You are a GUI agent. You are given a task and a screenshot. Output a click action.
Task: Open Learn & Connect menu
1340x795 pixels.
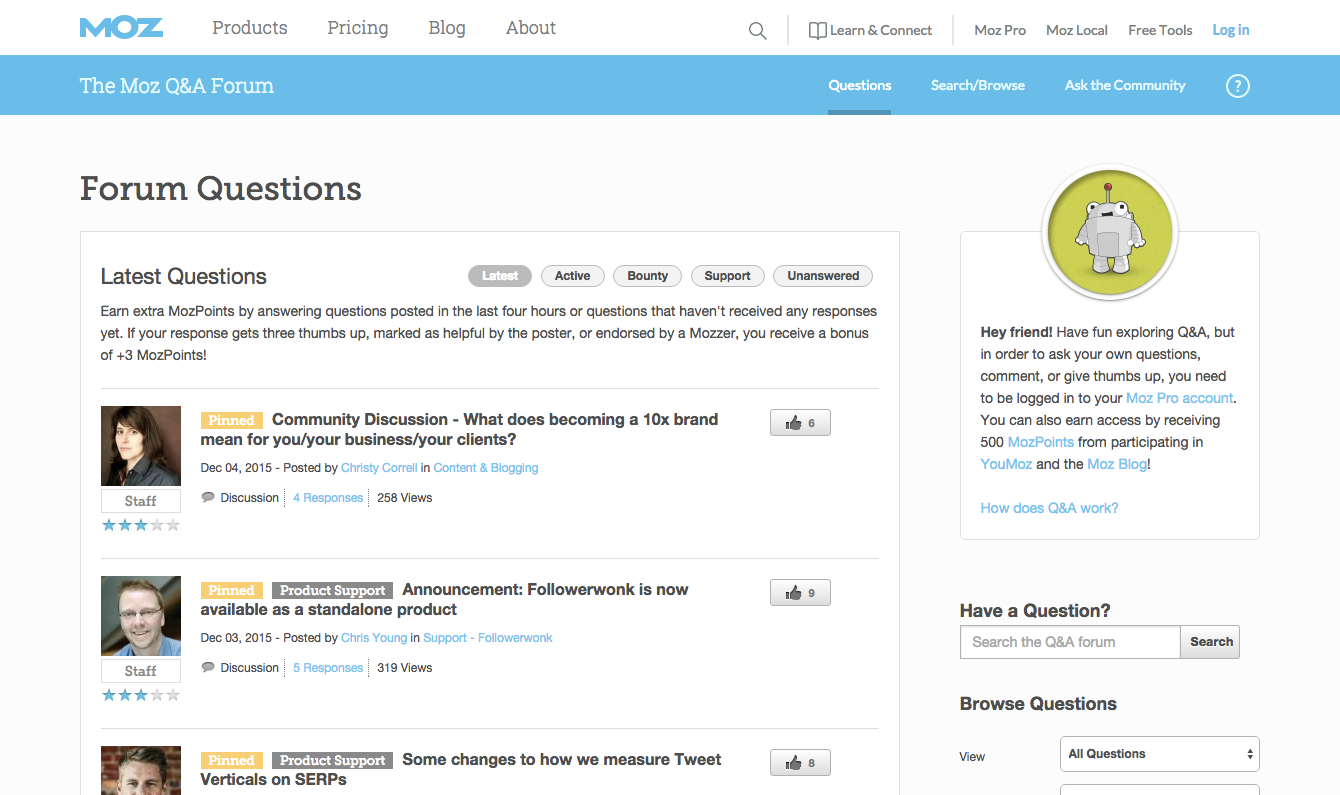point(870,31)
